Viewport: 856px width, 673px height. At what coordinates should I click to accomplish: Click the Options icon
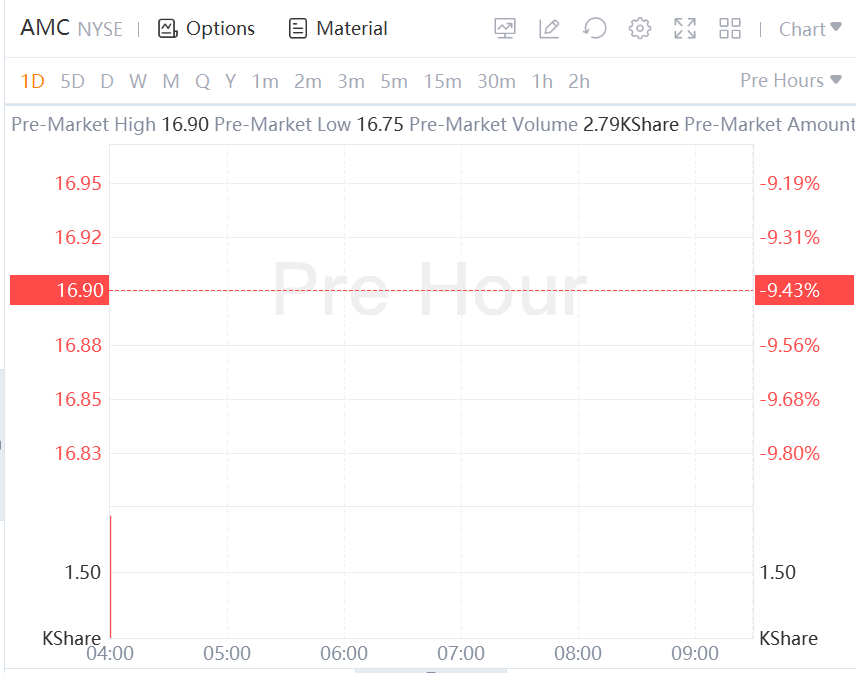click(x=167, y=29)
